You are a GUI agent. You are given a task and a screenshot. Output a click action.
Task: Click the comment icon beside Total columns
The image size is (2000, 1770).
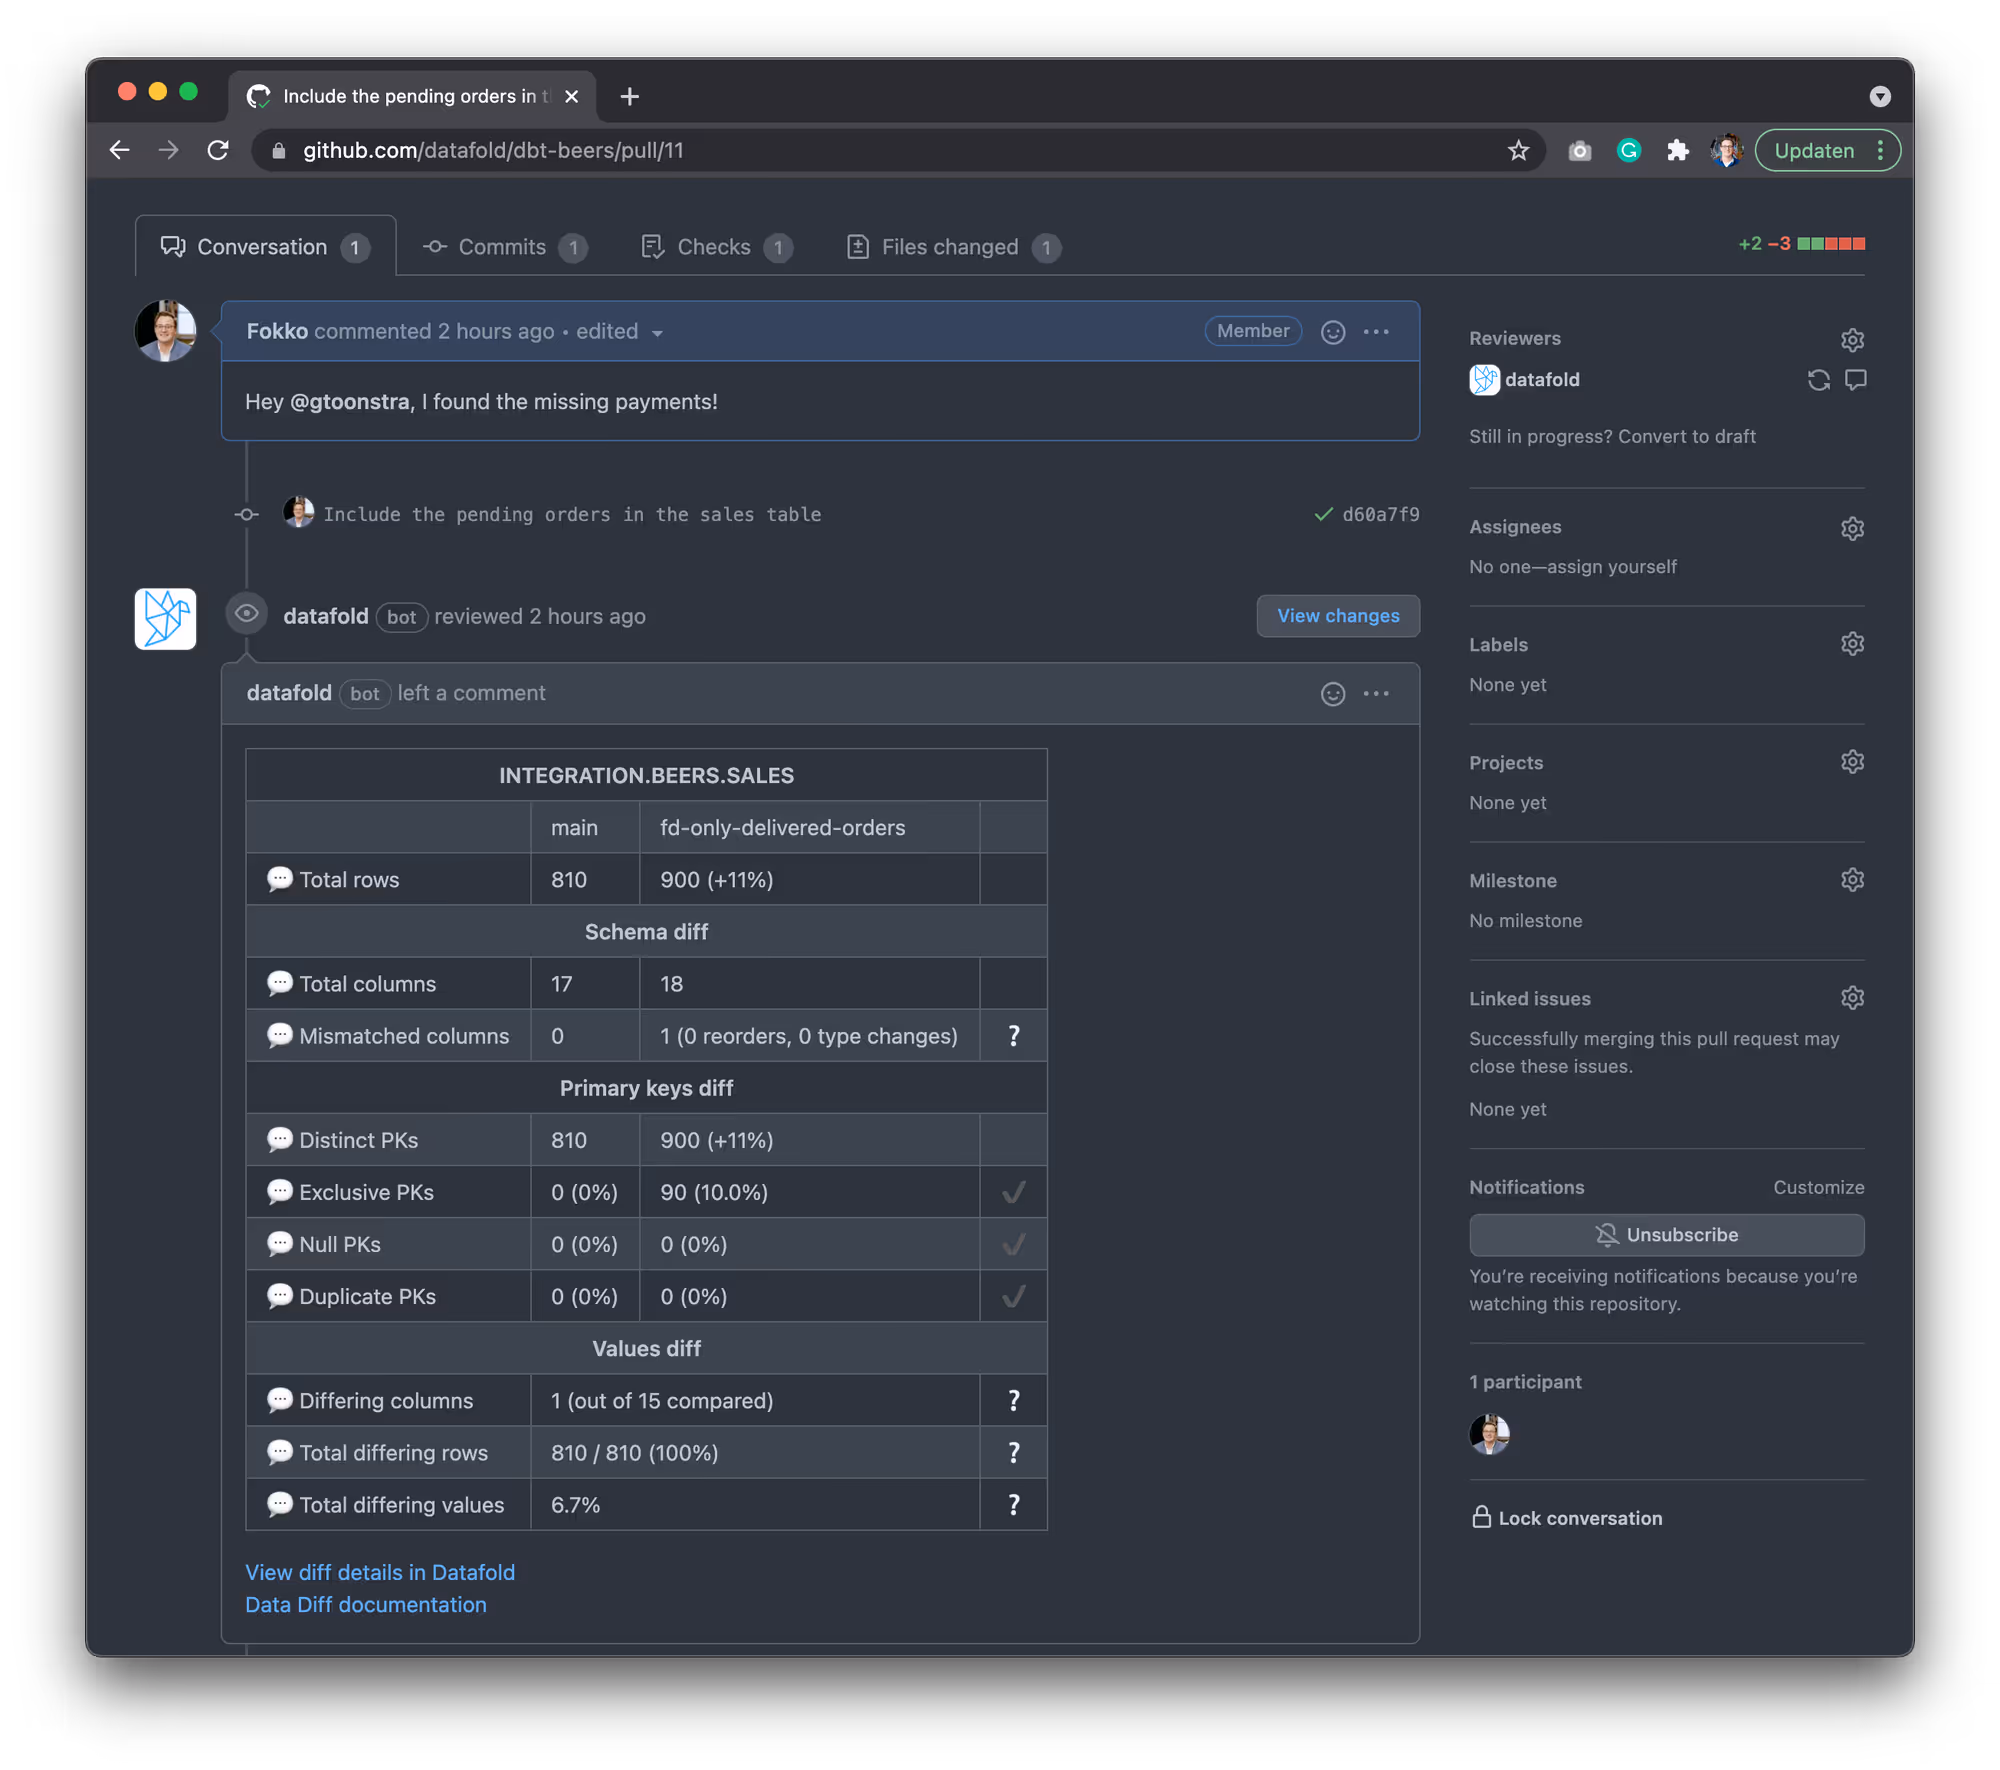[279, 983]
